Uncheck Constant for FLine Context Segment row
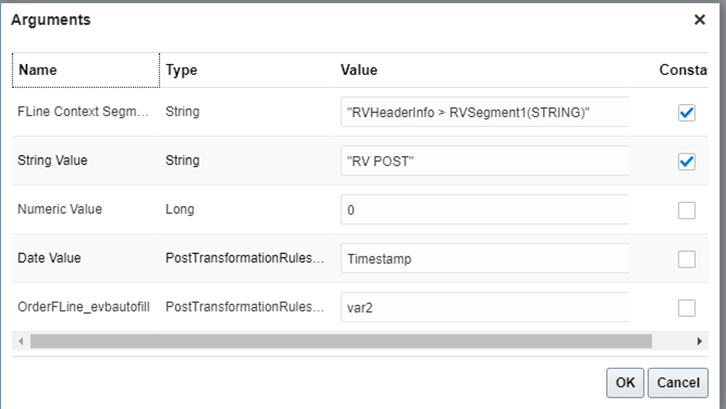The width and height of the screenshot is (726, 409). pyautogui.click(x=686, y=112)
